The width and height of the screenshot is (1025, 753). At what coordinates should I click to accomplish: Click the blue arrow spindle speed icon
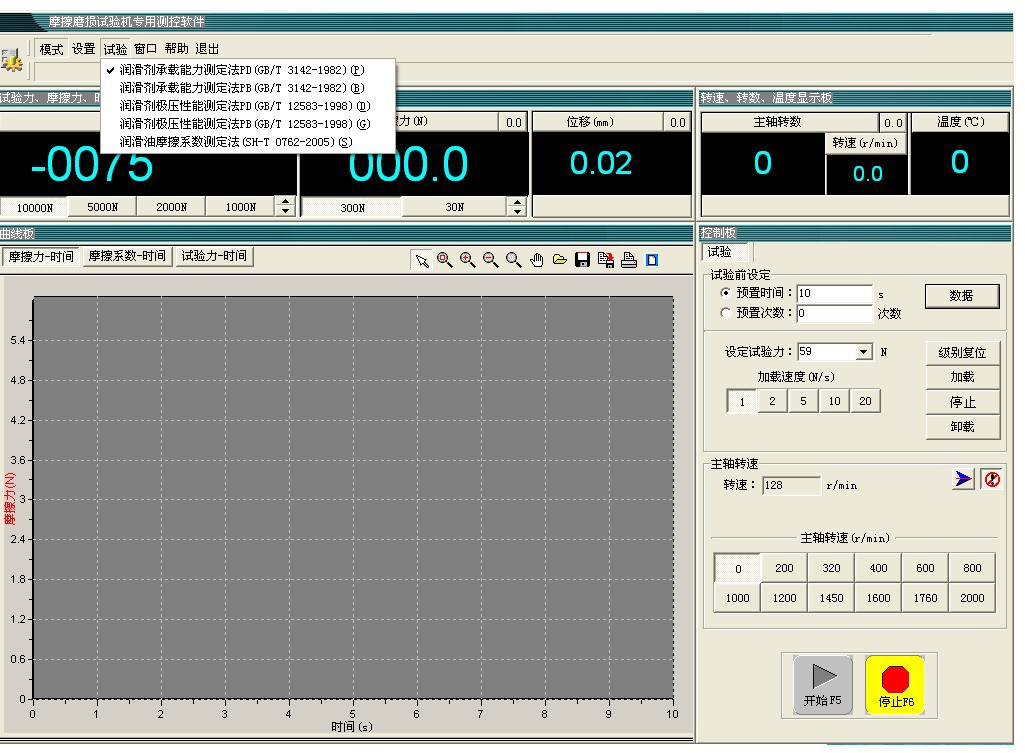pyautogui.click(x=962, y=480)
